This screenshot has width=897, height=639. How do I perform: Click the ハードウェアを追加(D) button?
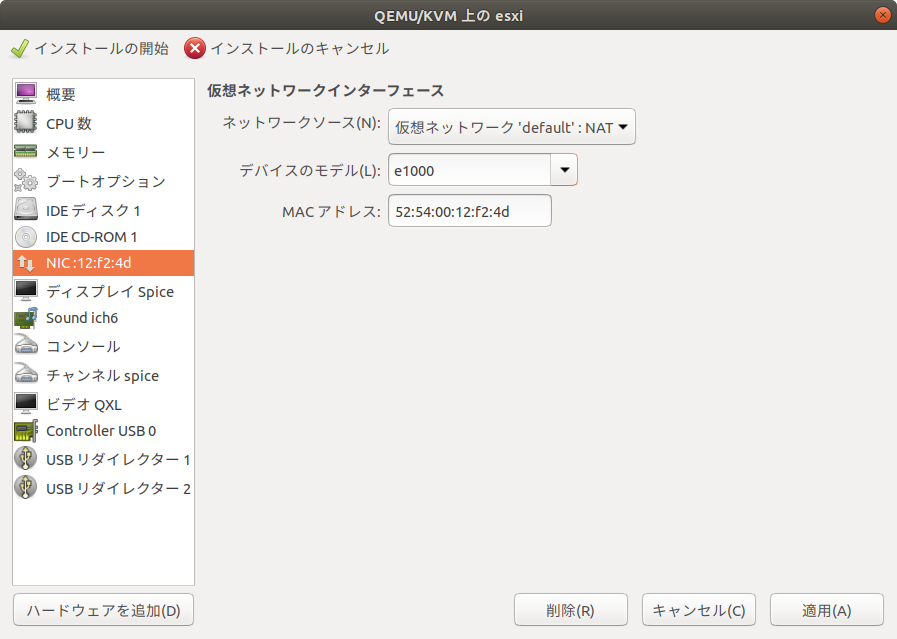point(104,610)
